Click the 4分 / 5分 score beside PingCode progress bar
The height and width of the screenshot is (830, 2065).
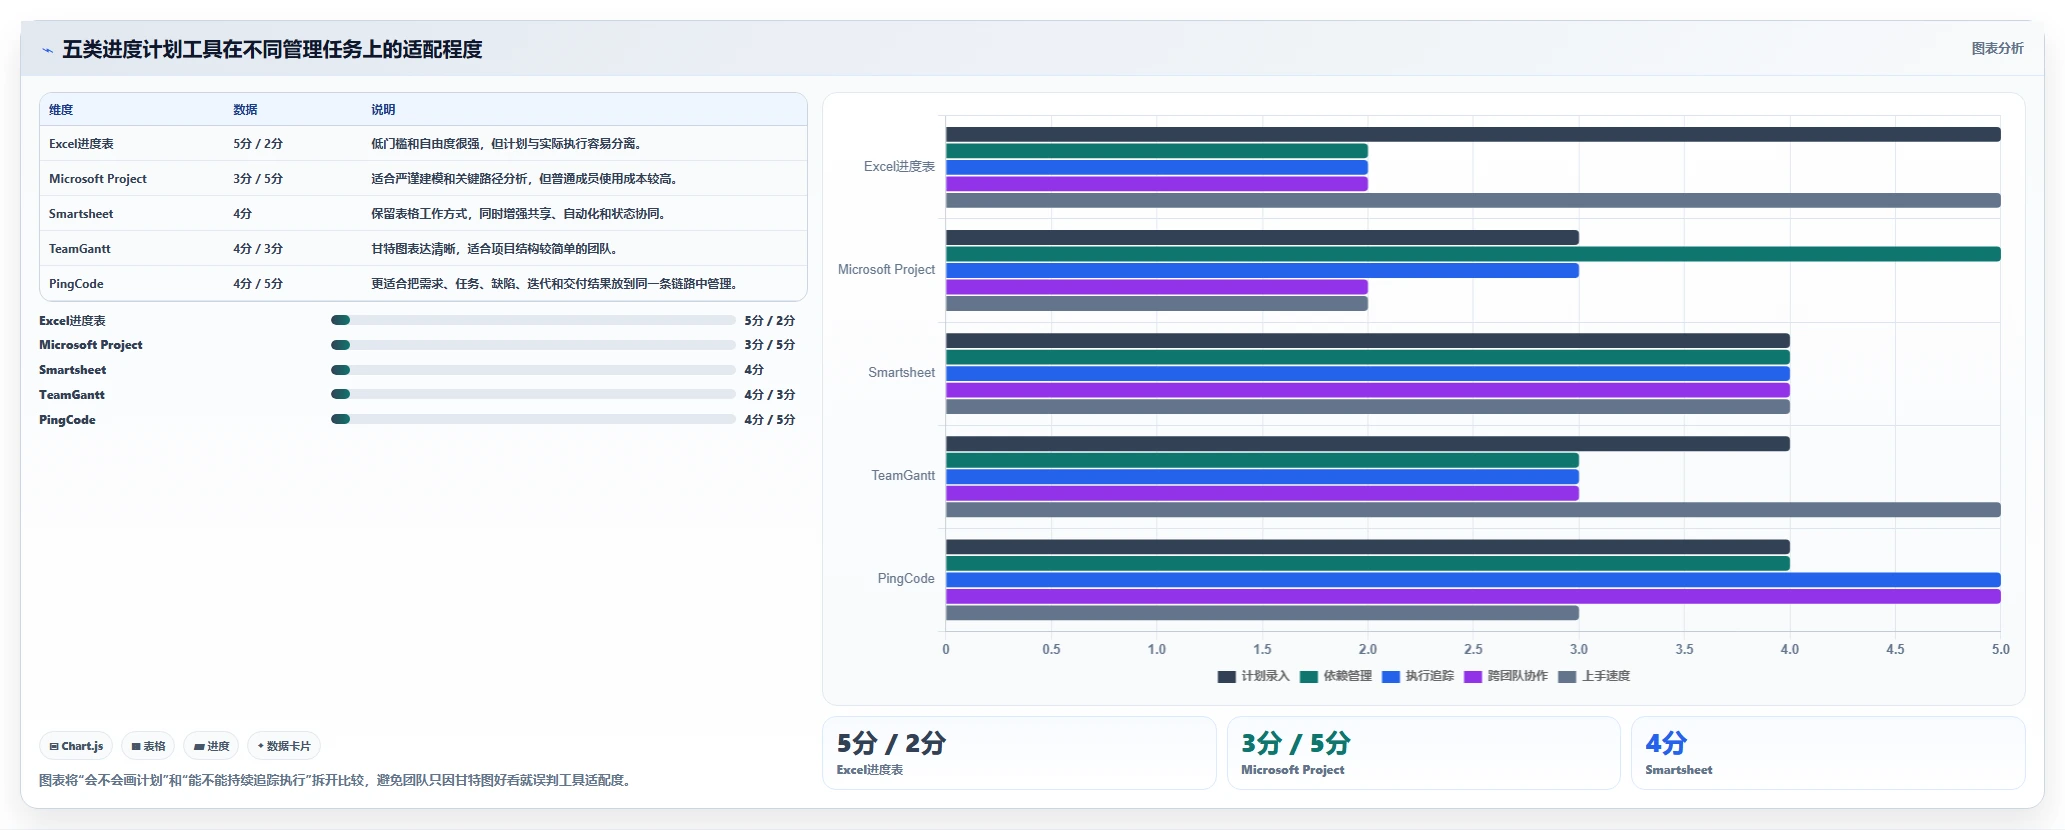point(769,420)
